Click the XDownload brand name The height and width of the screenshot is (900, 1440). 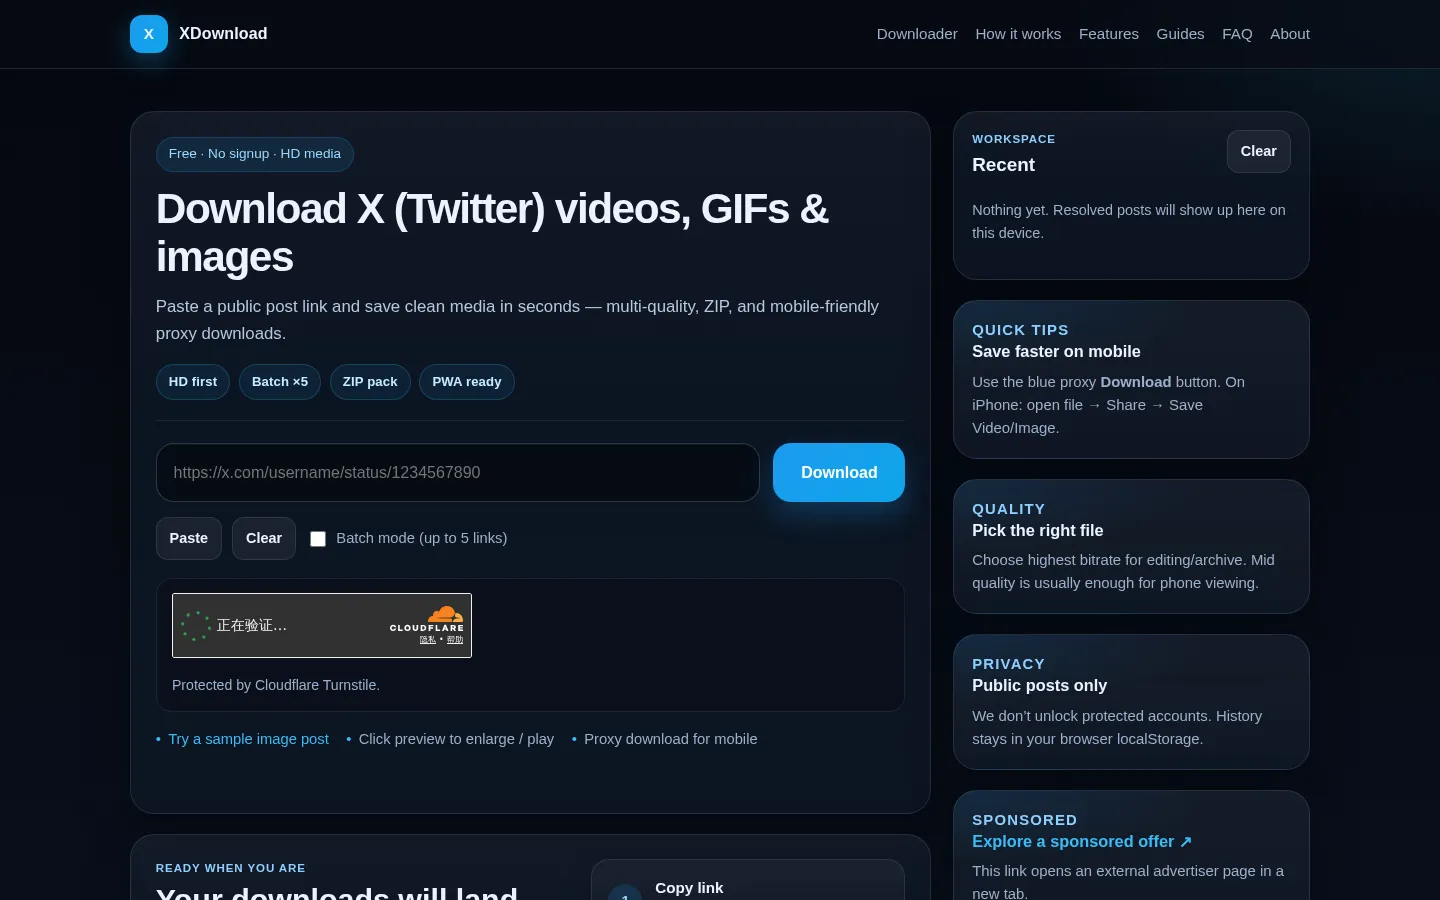(x=223, y=34)
